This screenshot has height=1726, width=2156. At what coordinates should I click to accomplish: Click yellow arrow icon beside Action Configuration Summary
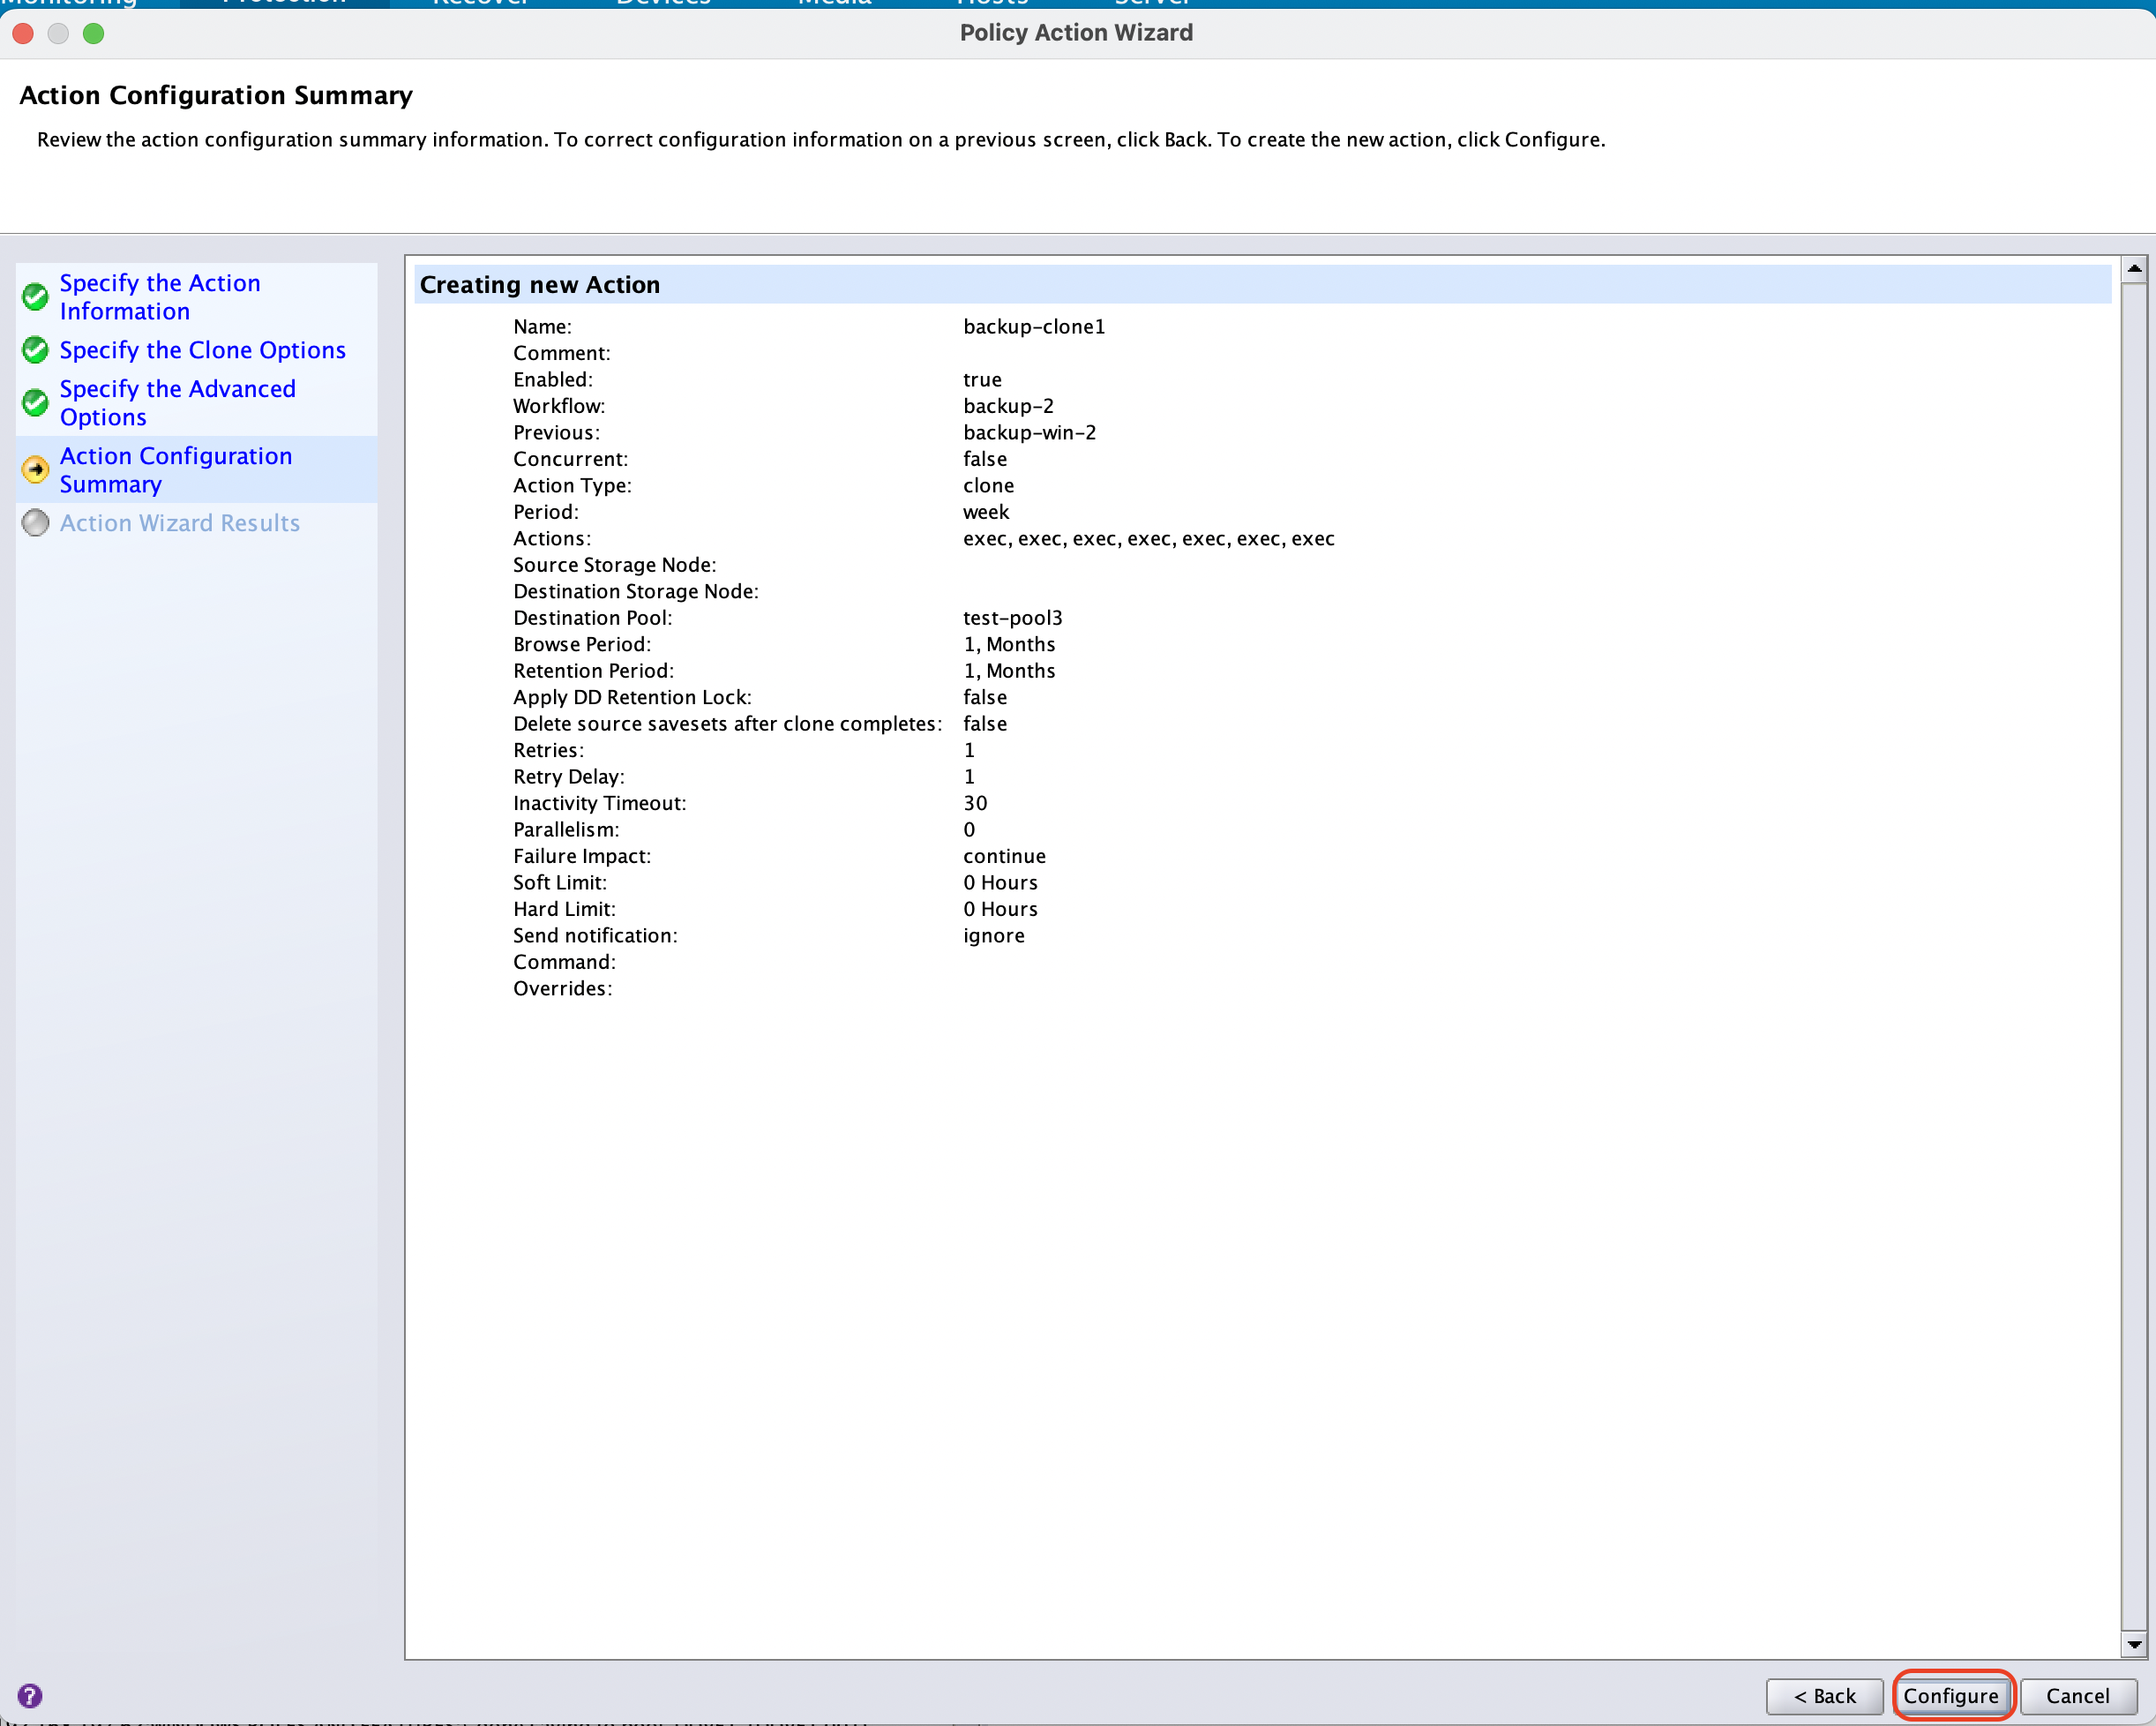click(x=35, y=469)
